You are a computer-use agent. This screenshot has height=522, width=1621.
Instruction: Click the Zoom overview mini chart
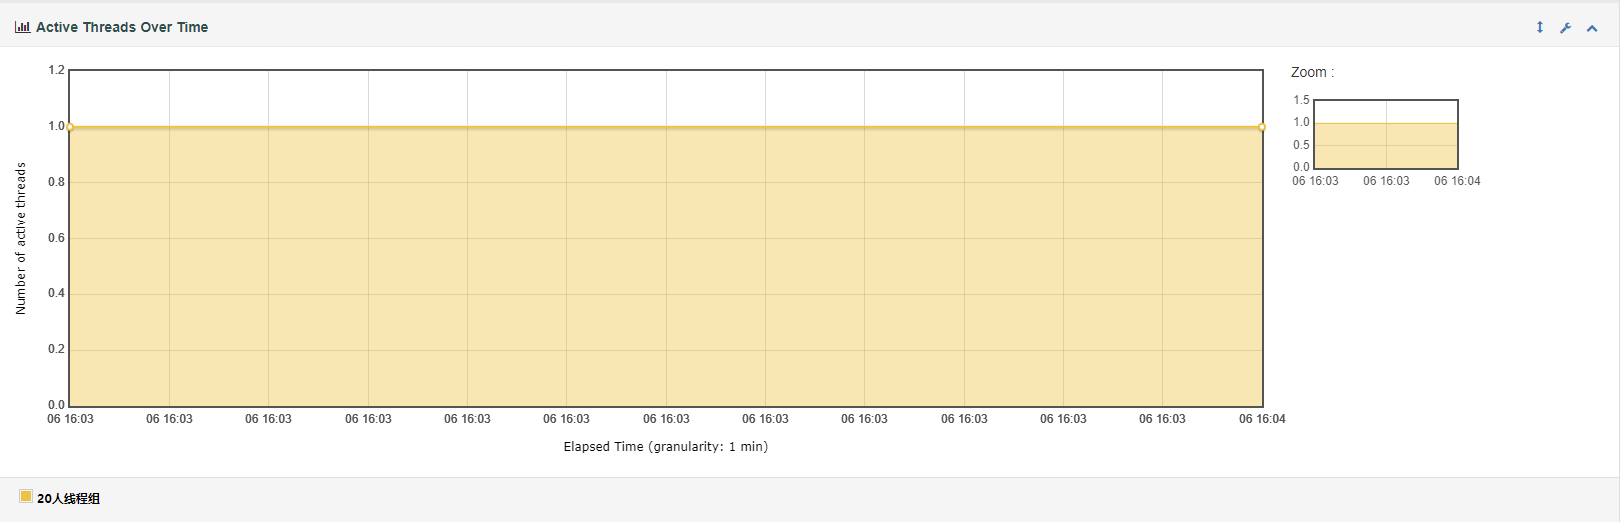(x=1386, y=134)
